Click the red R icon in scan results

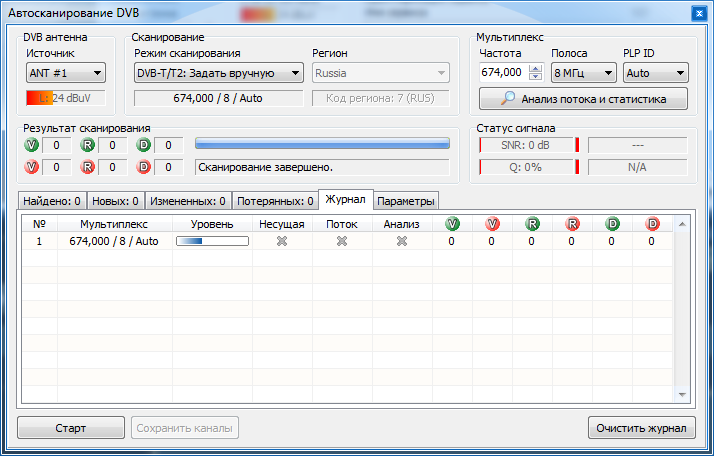click(88, 167)
